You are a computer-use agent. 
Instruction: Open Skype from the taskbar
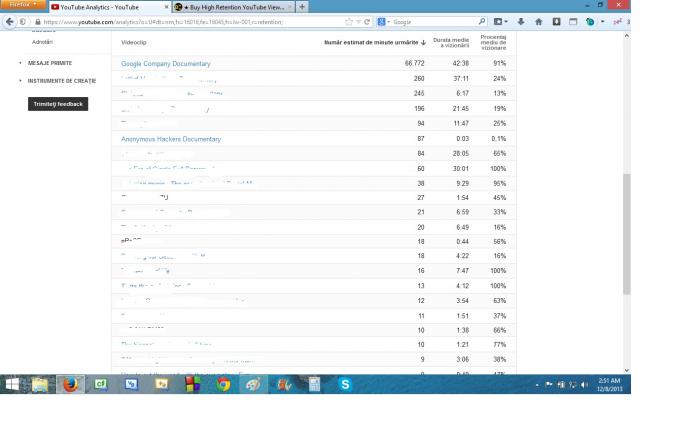click(345, 384)
